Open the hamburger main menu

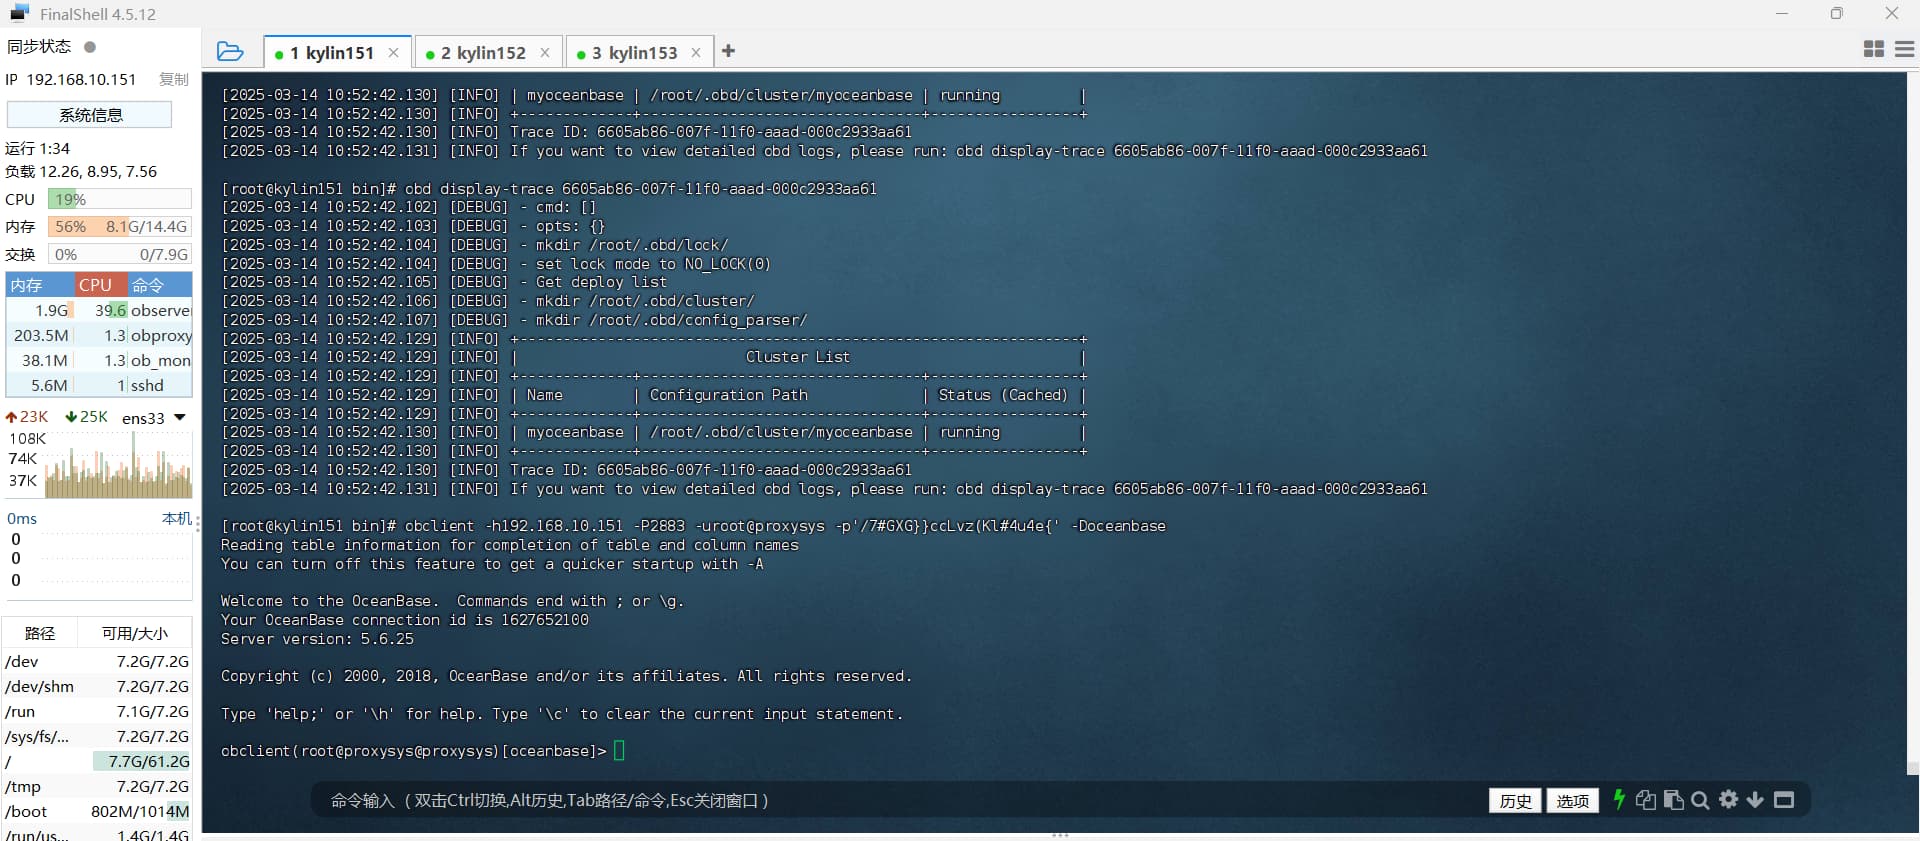(1905, 49)
